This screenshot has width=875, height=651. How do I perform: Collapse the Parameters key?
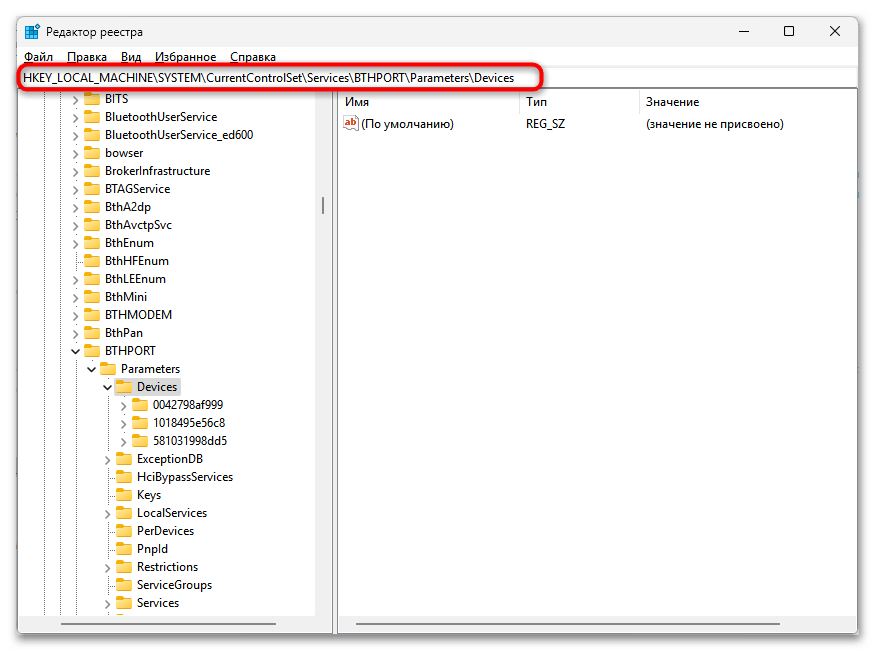[92, 369]
